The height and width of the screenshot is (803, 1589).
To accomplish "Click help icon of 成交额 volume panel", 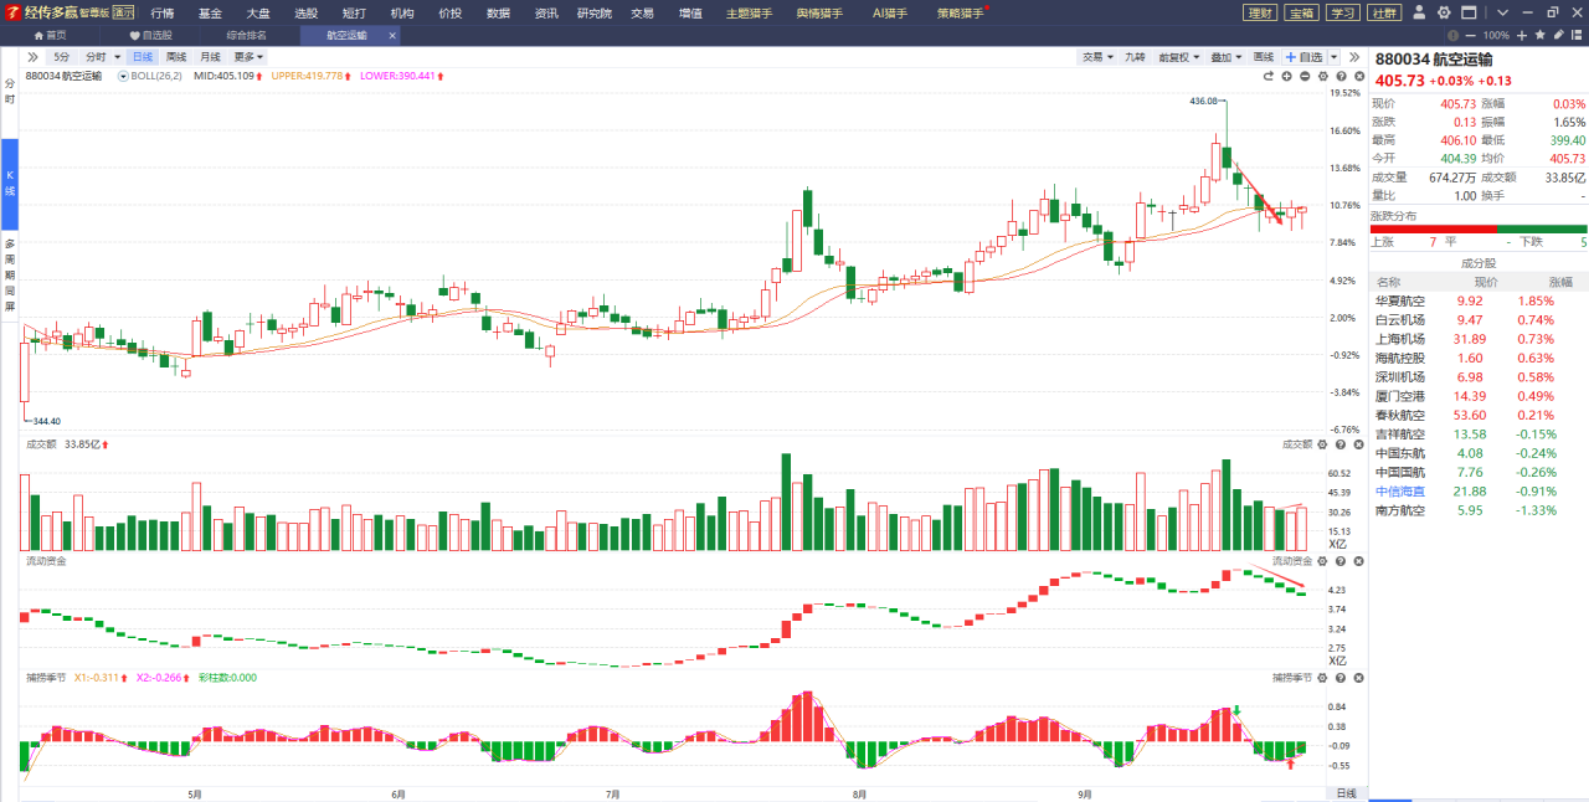I will [x=1341, y=445].
